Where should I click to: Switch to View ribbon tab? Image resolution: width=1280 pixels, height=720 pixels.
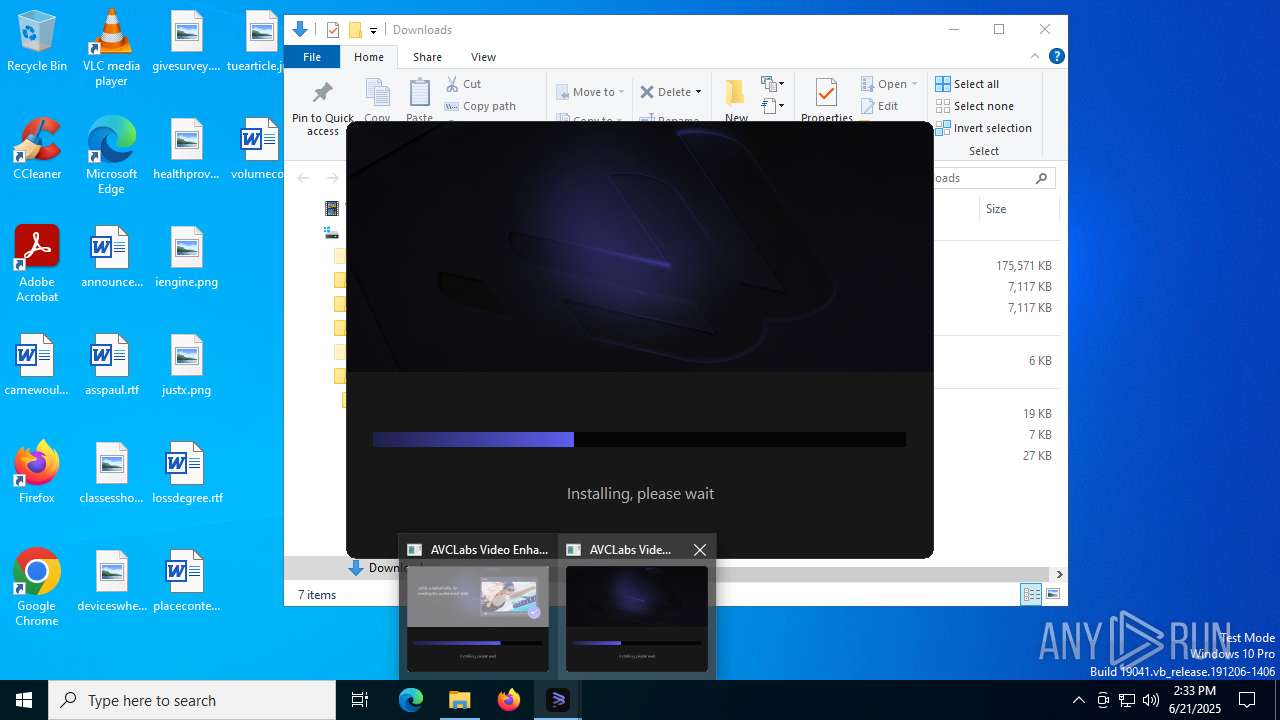[x=483, y=57]
